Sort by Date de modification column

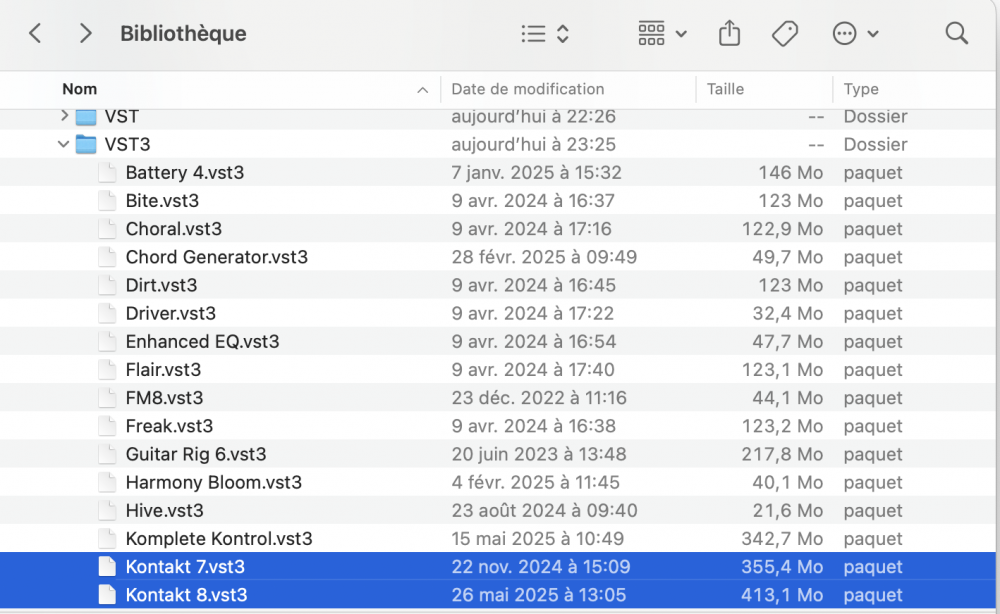point(527,89)
